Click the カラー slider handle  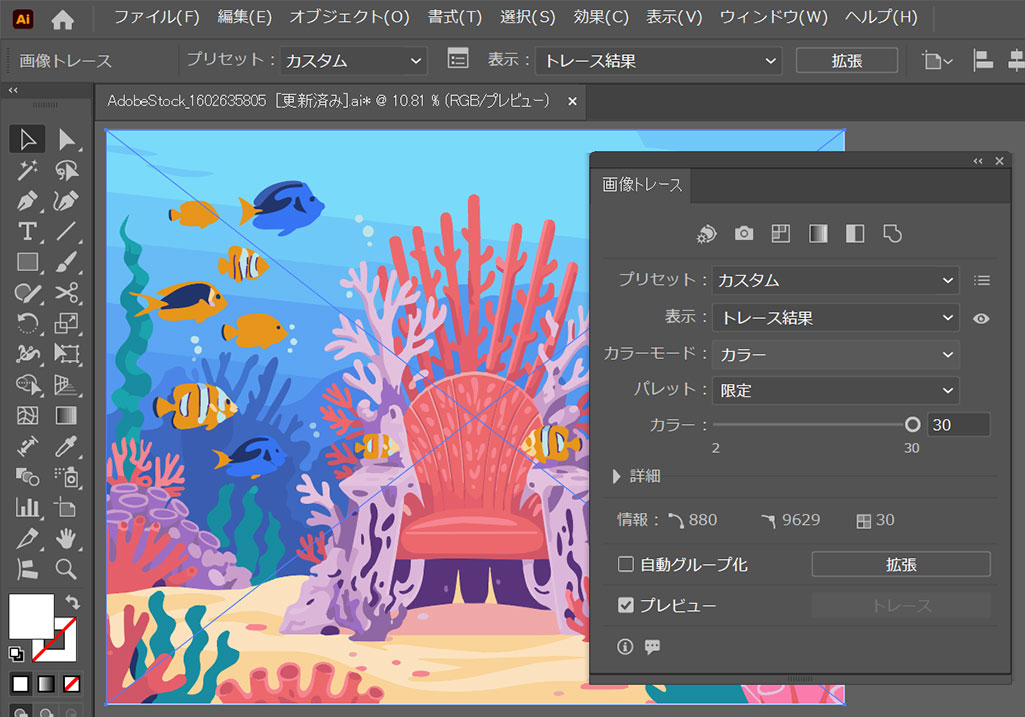coord(912,424)
